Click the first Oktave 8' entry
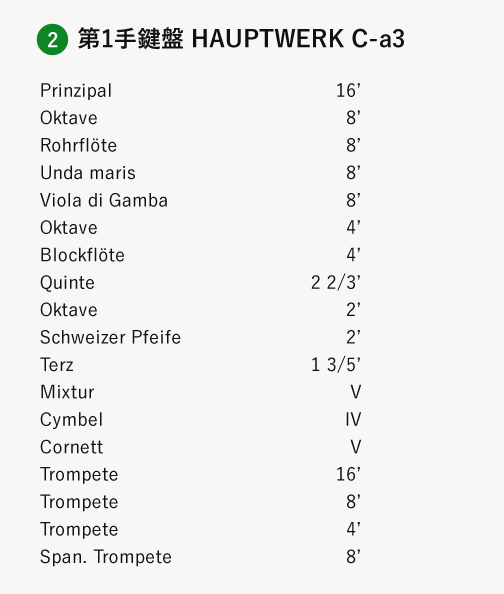This screenshot has height=594, width=504. tap(200, 118)
